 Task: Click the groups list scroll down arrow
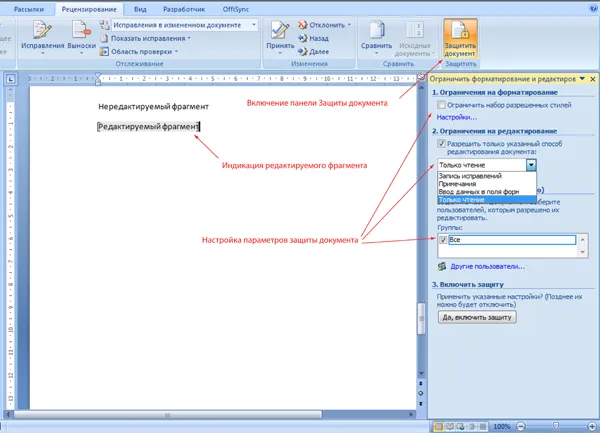583,252
